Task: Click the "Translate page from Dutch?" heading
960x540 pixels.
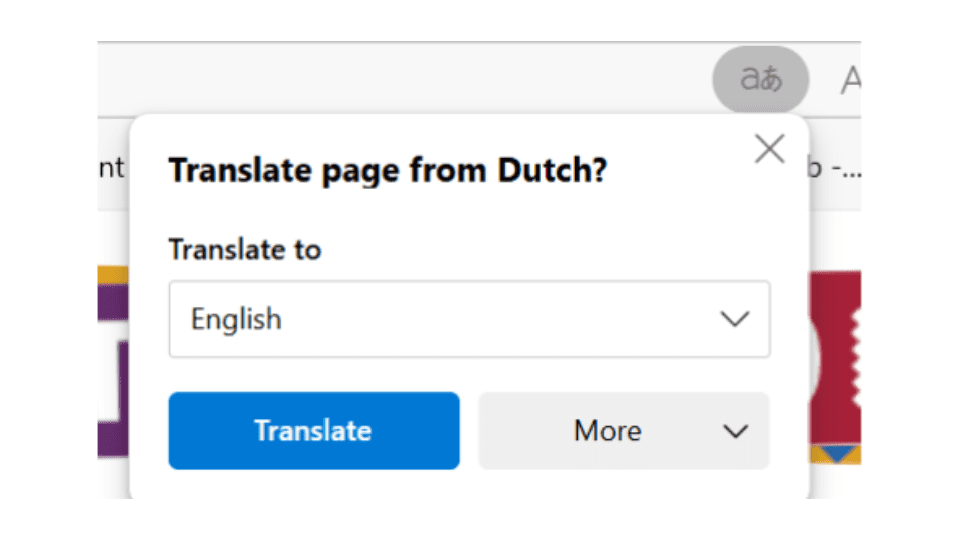Action: (388, 171)
